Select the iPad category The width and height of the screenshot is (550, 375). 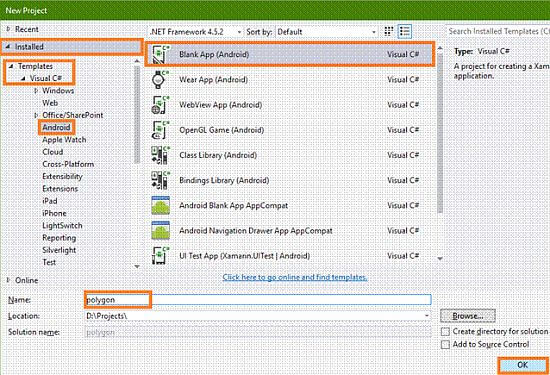[49, 201]
